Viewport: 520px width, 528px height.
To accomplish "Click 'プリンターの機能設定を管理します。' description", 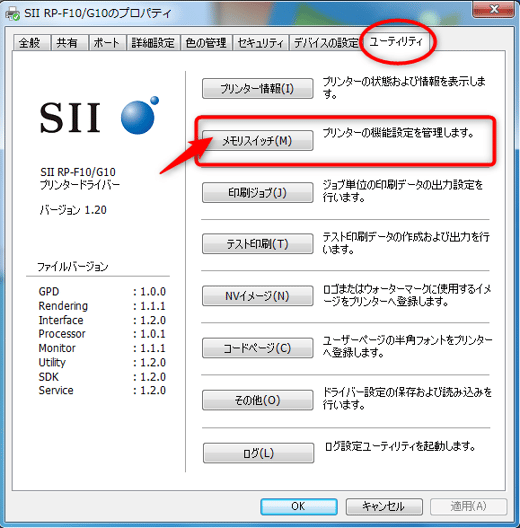I will tap(398, 133).
